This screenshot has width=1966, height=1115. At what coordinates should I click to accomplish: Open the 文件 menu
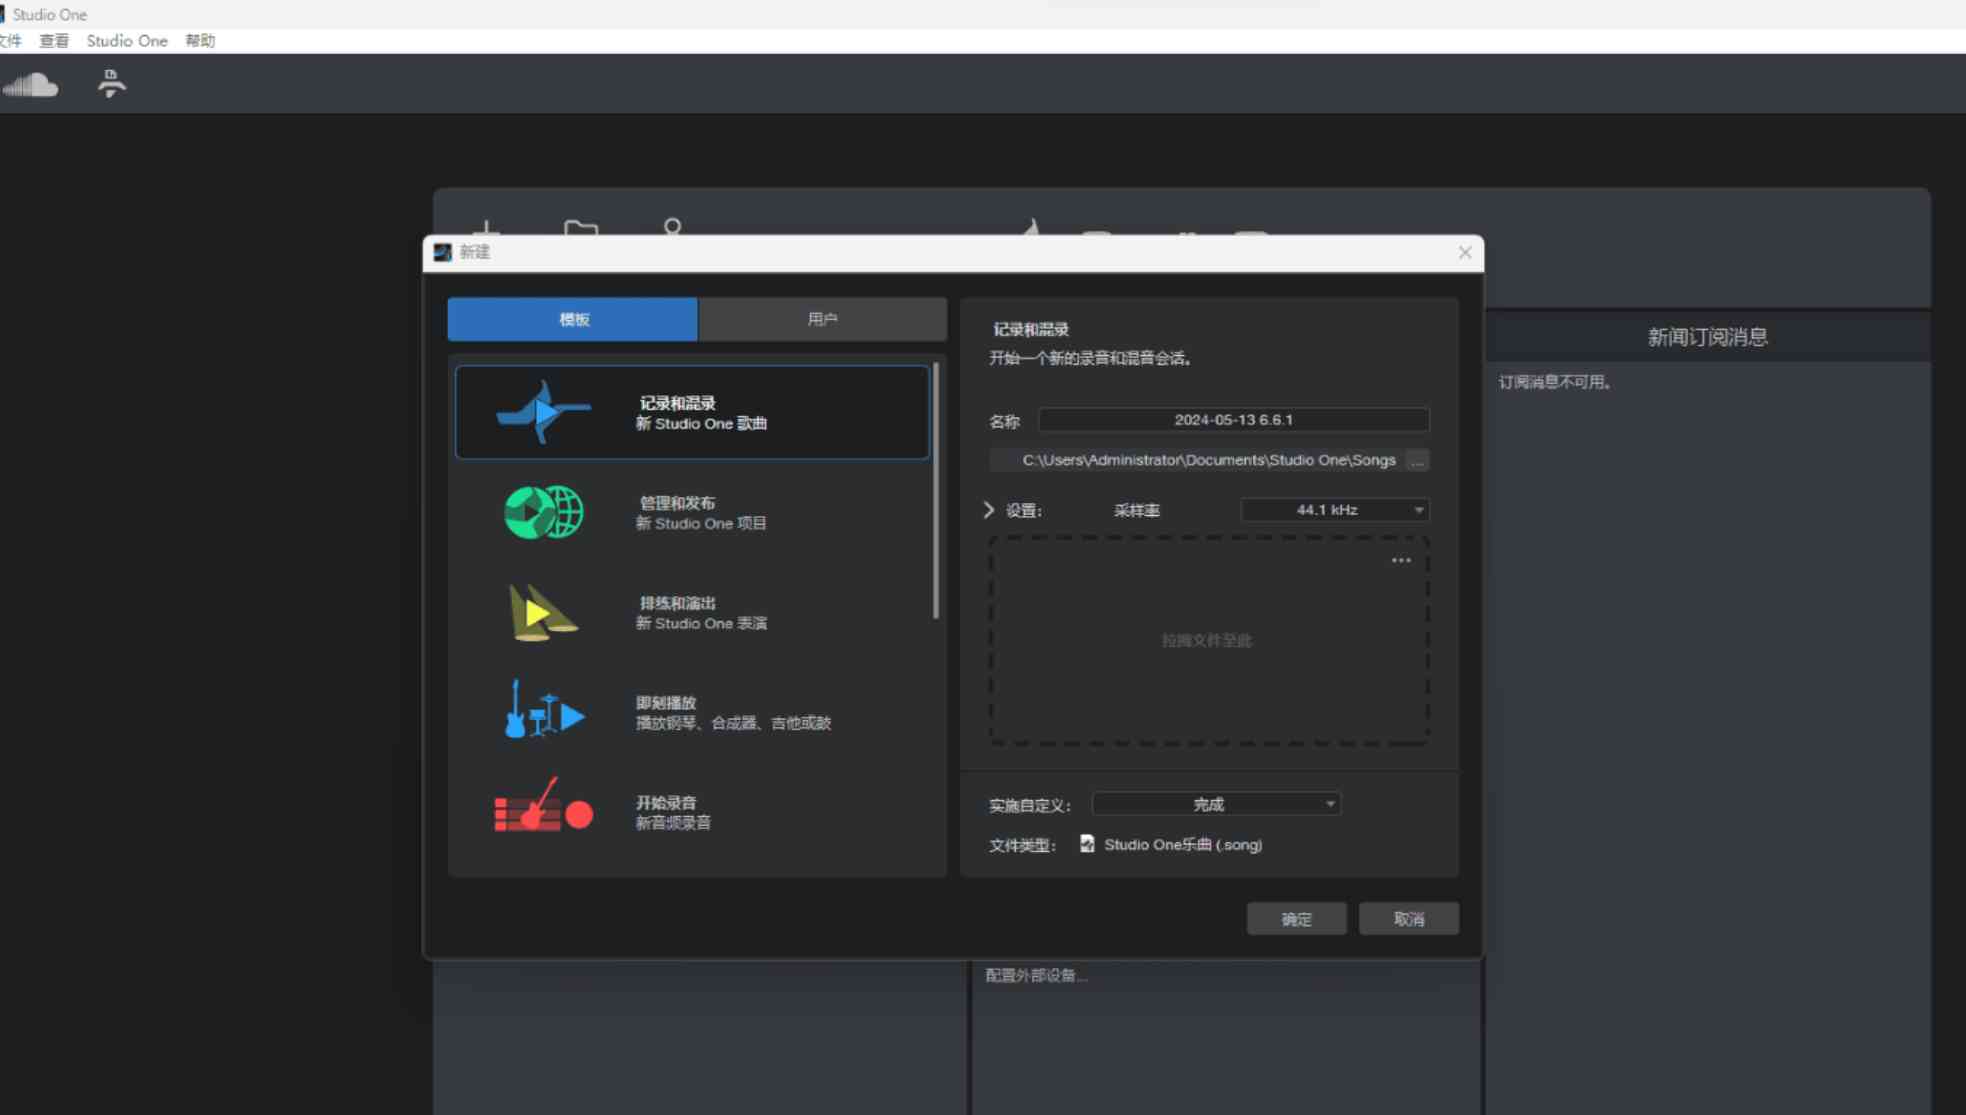click(10, 41)
